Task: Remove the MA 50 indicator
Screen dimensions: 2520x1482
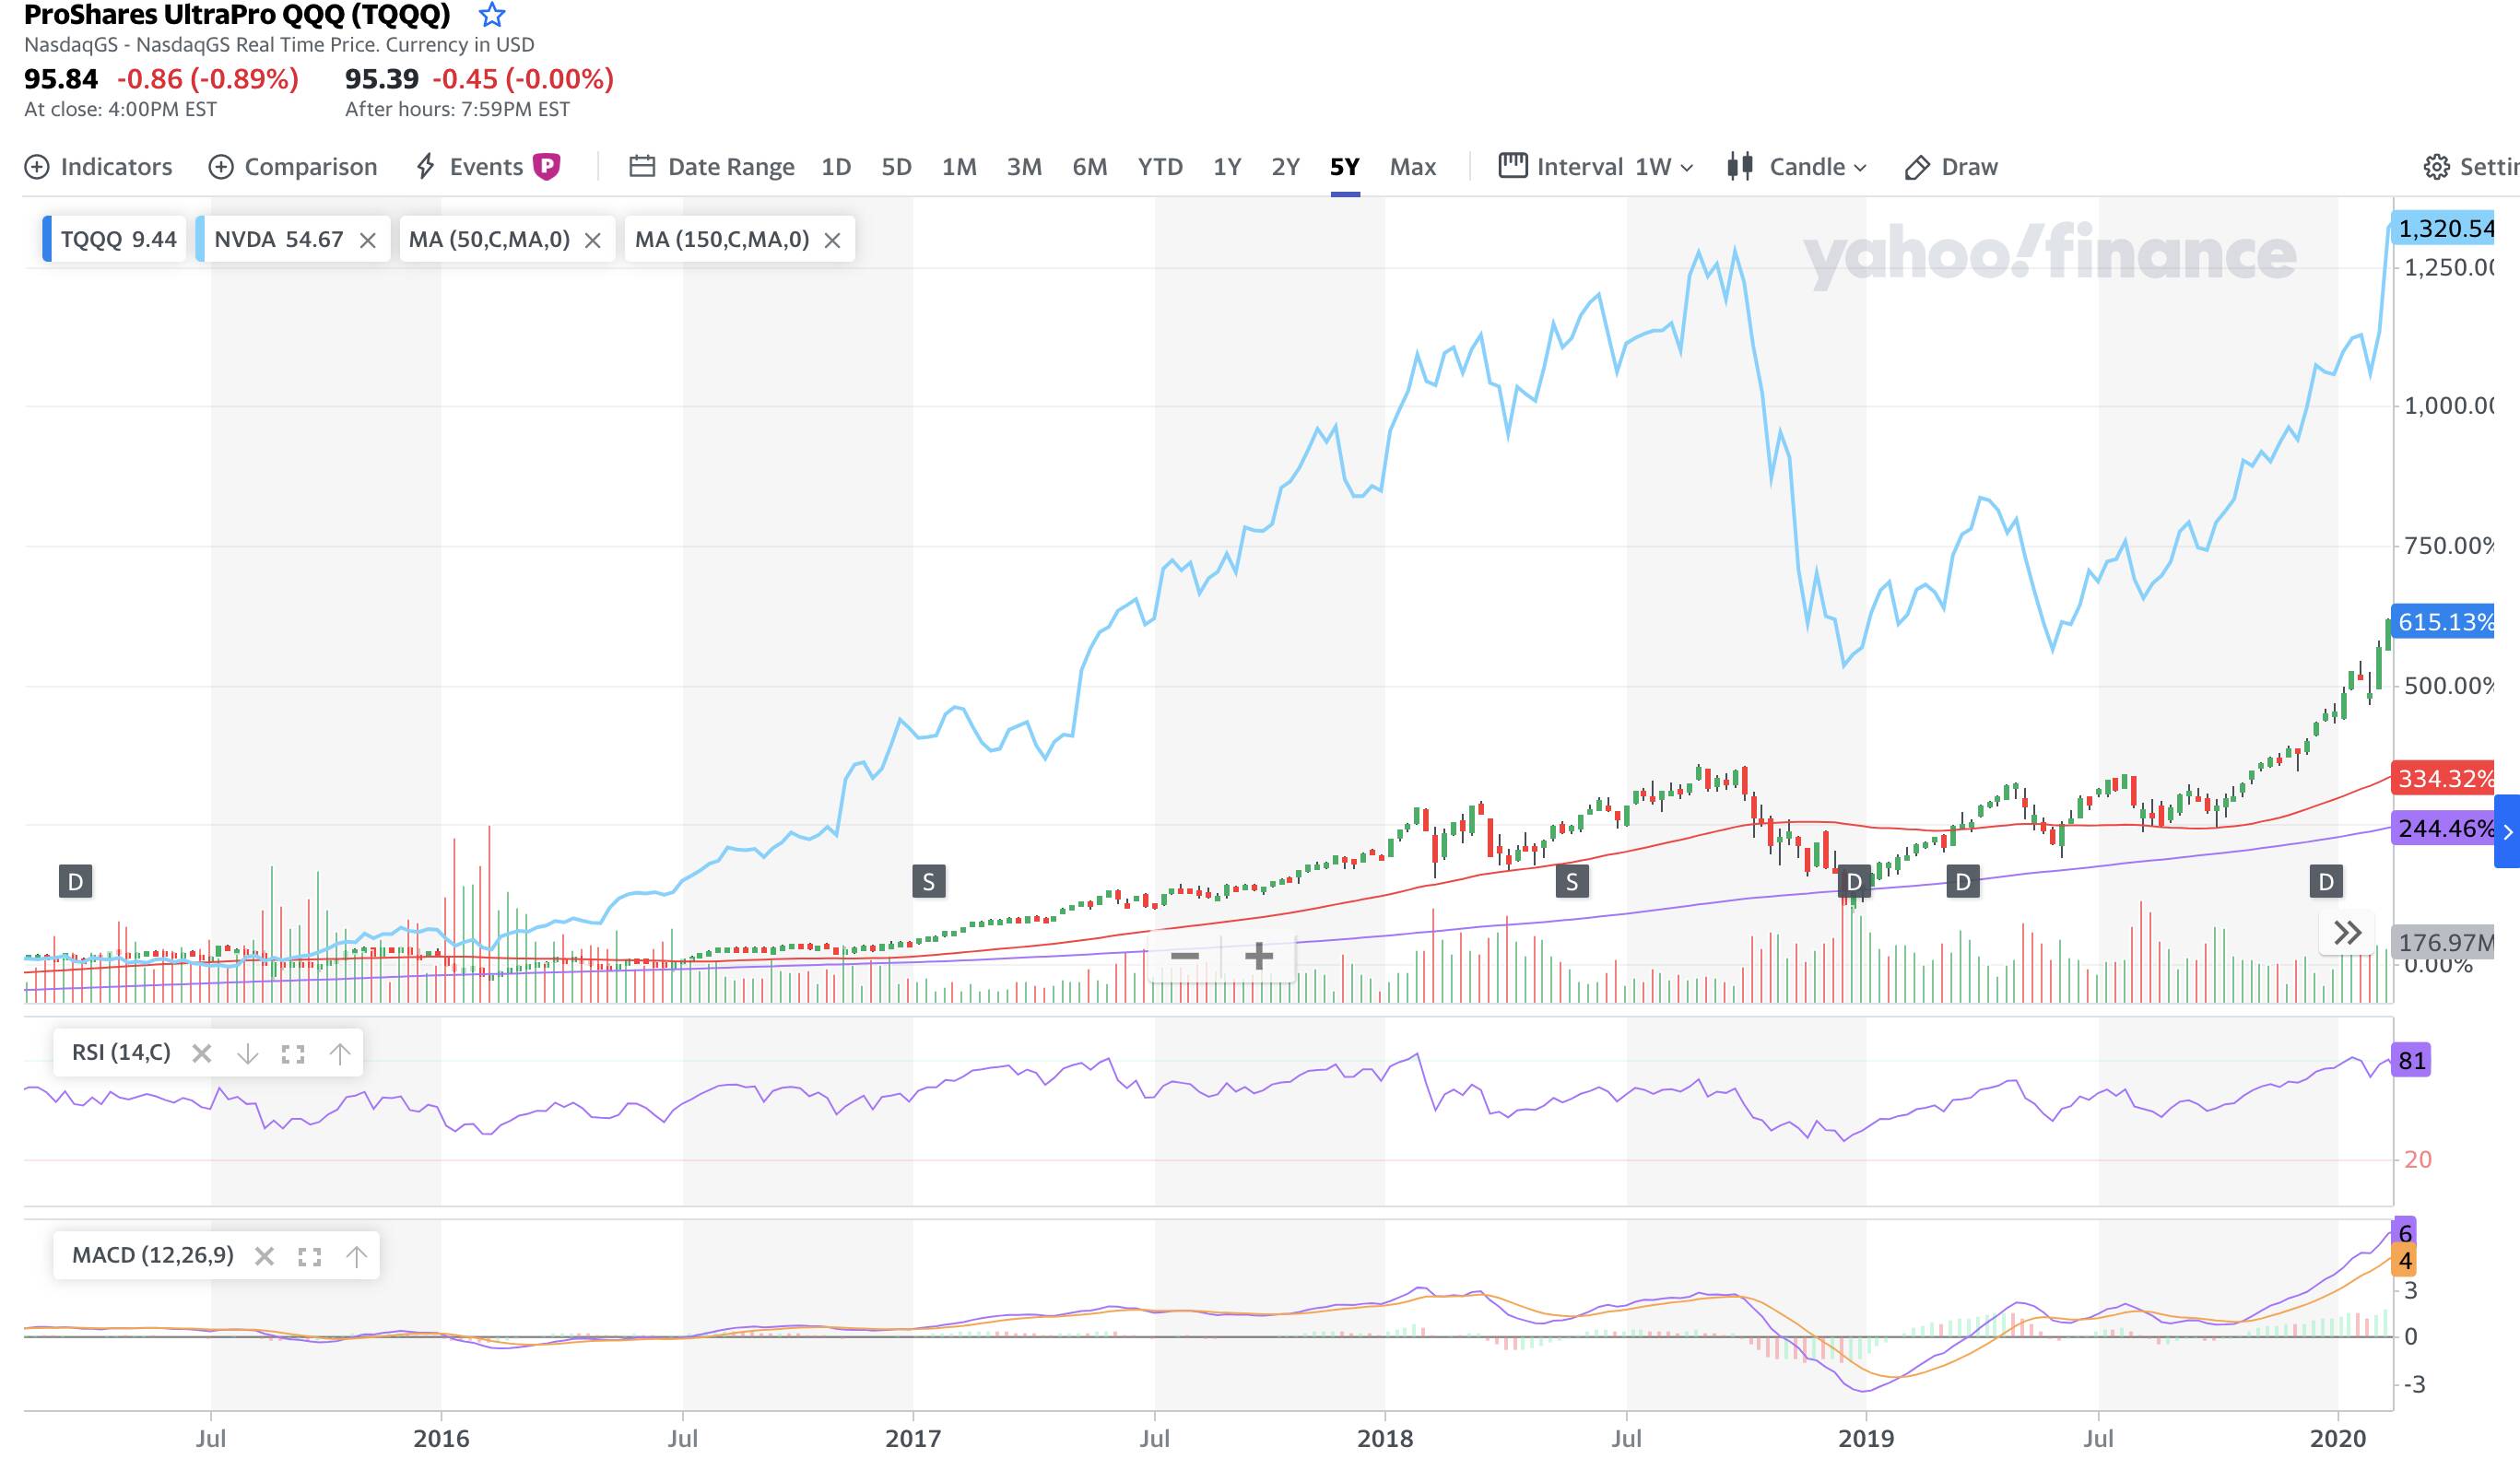Action: [592, 240]
